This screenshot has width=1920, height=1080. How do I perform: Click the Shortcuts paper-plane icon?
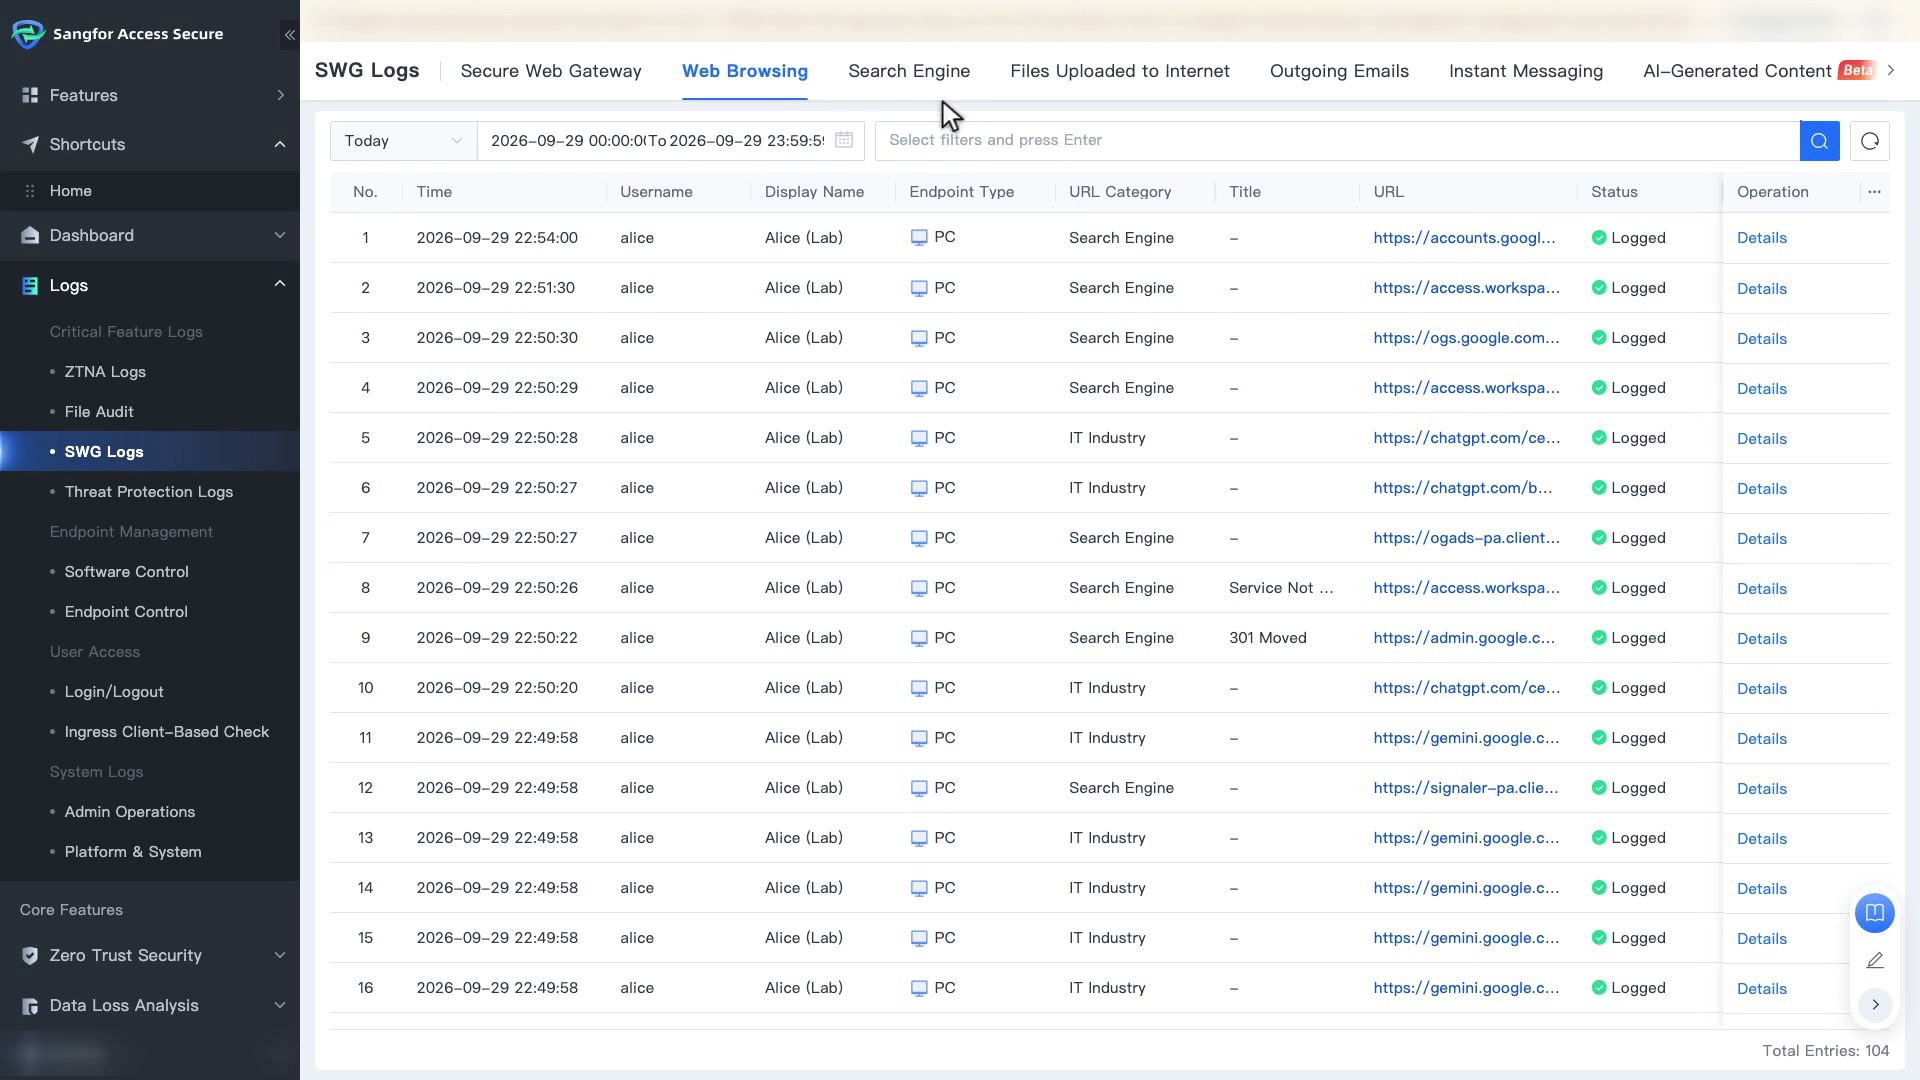click(30, 144)
